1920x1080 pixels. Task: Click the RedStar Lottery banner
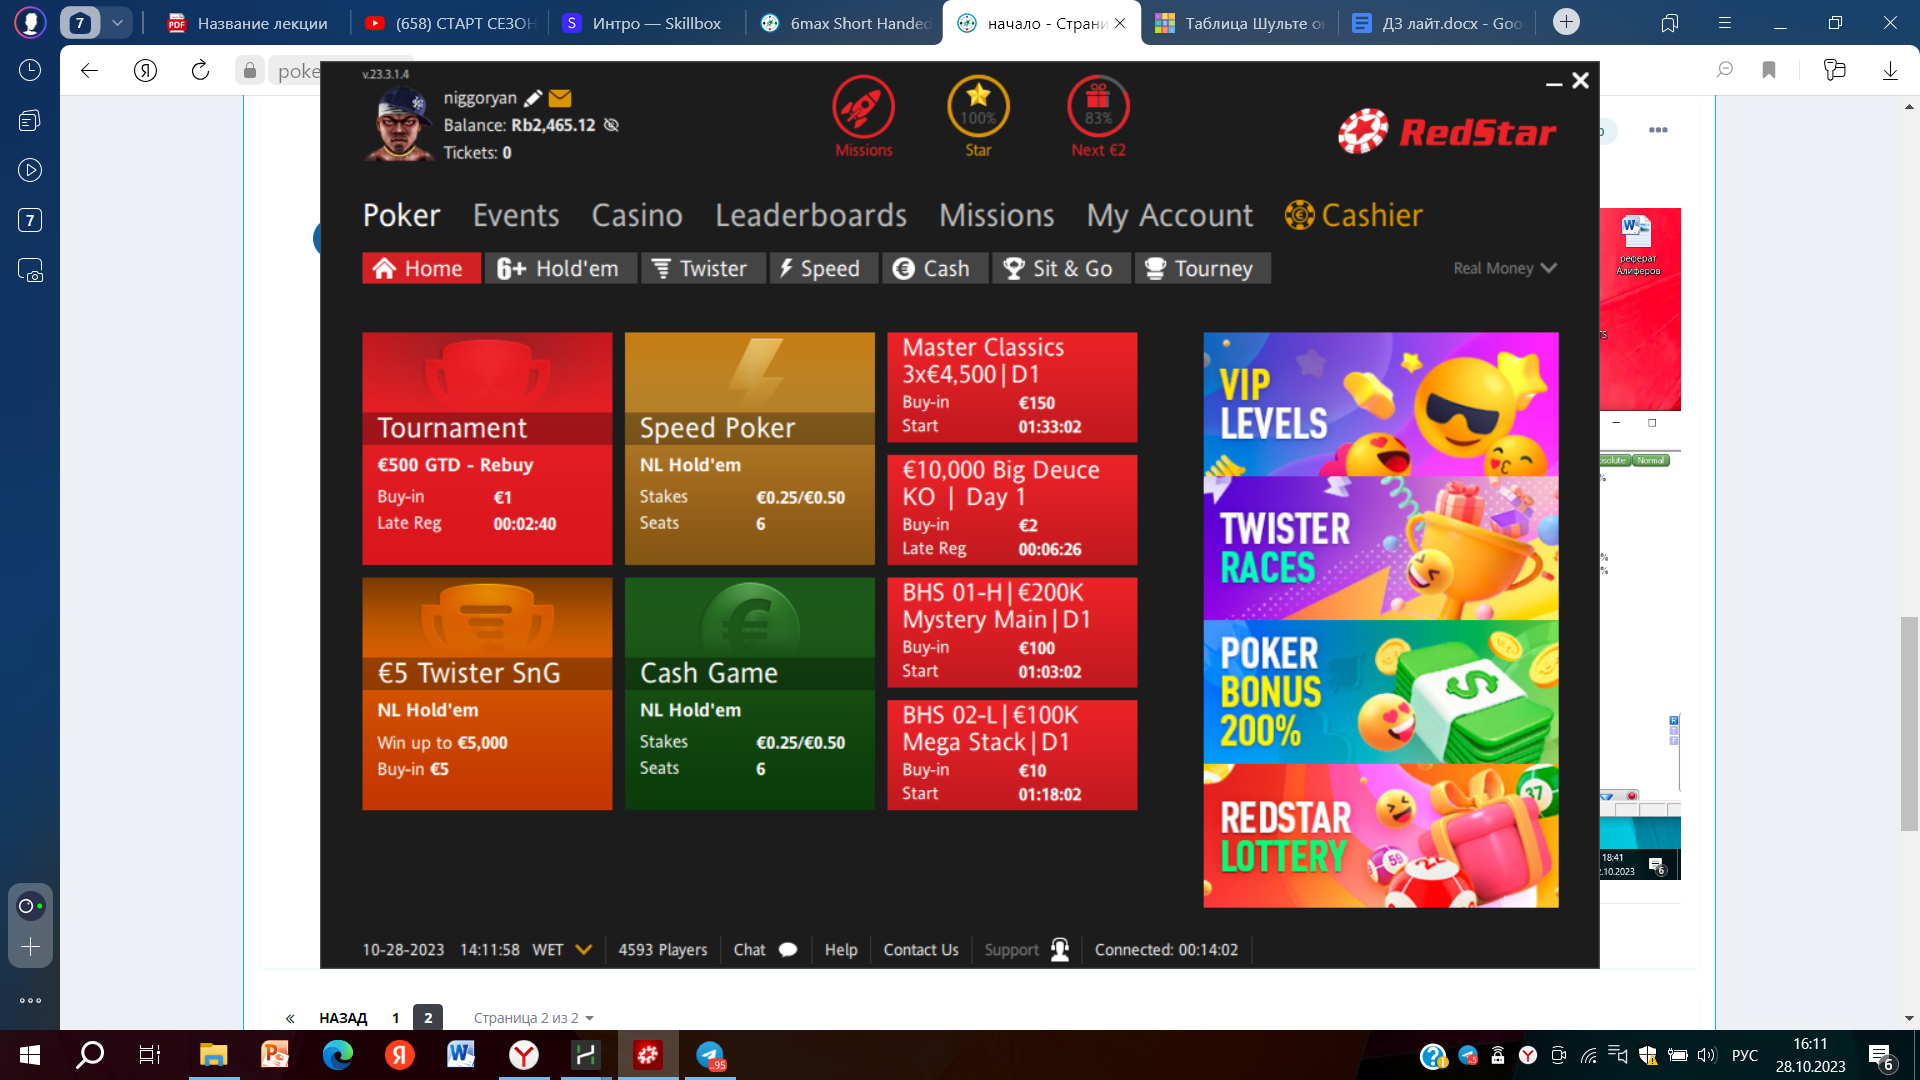tap(1380, 836)
